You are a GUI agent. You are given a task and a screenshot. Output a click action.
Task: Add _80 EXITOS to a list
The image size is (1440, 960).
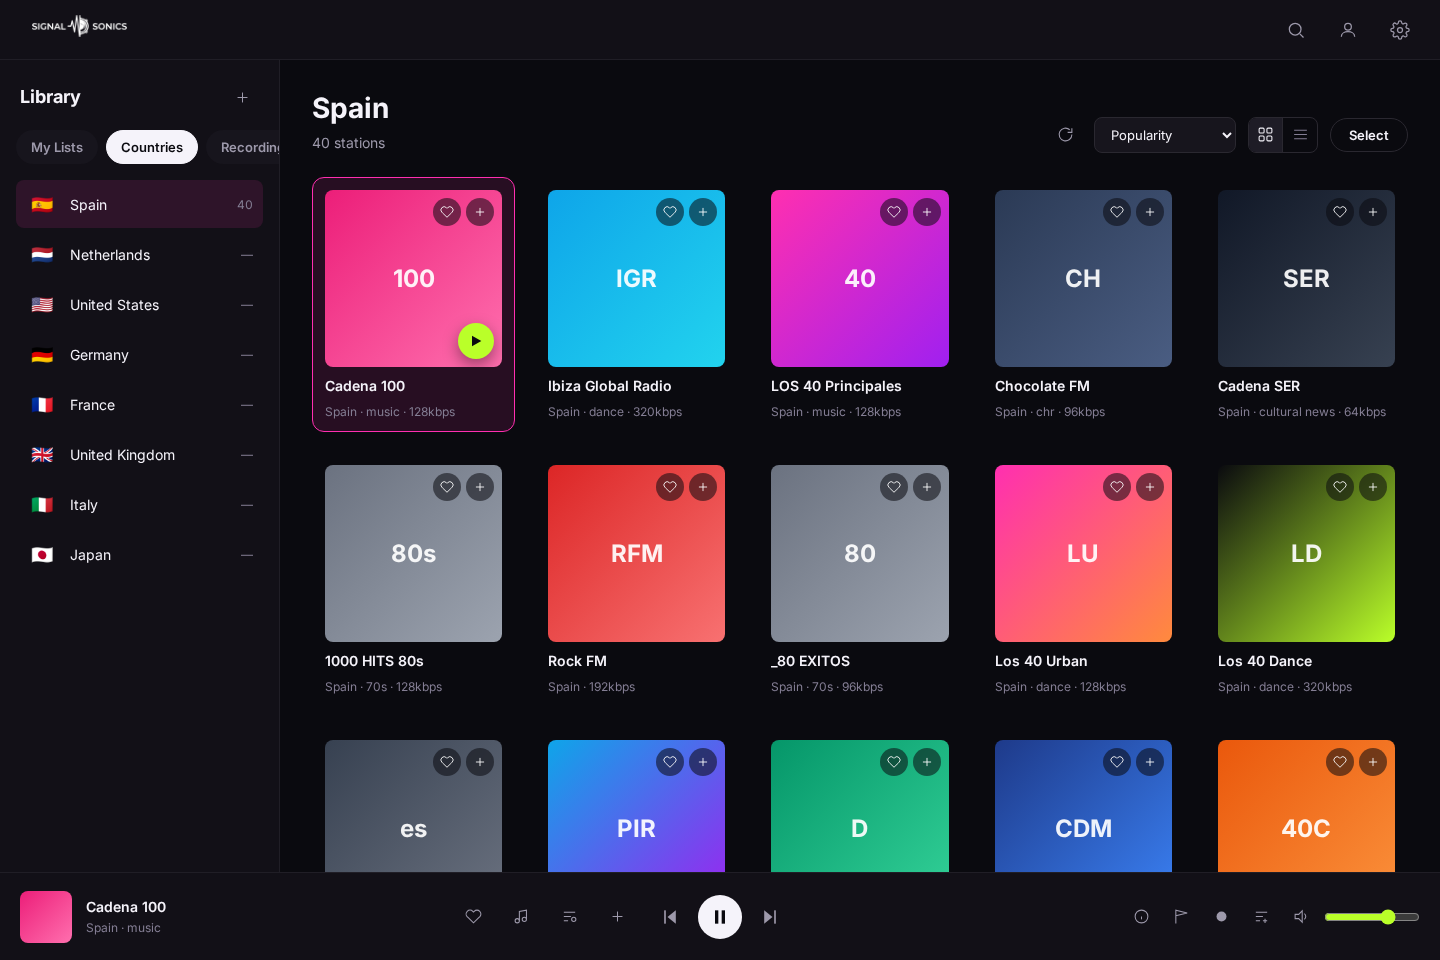tap(927, 487)
